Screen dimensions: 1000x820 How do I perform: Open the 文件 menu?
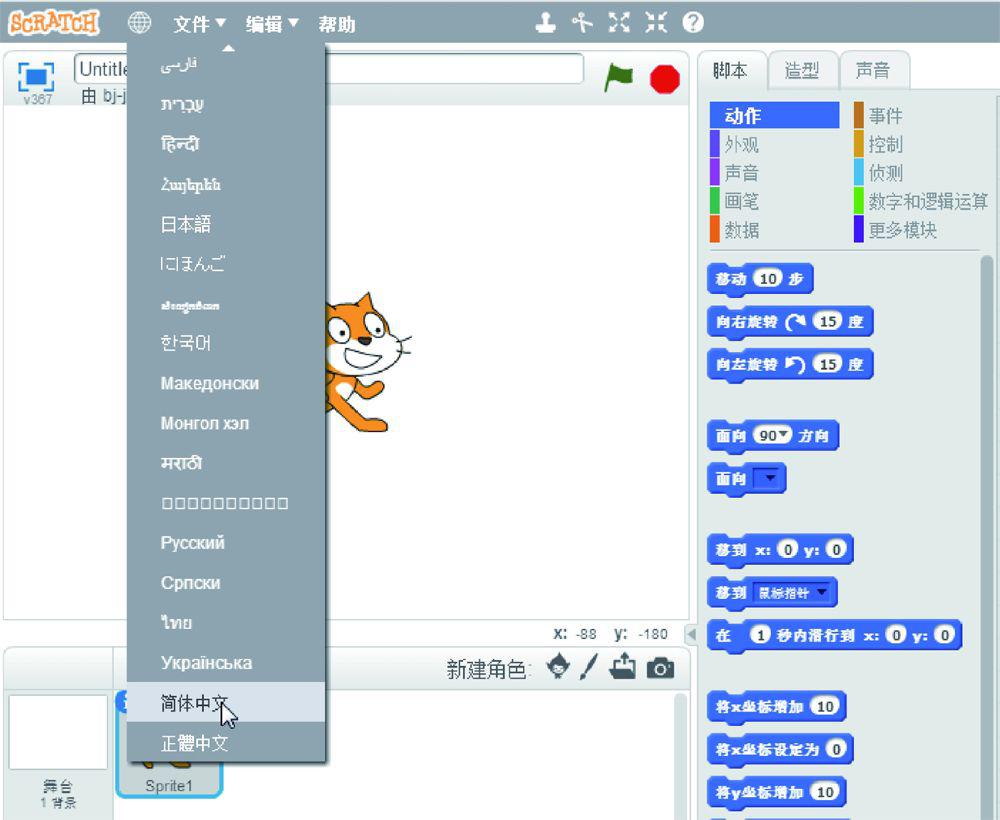(199, 24)
